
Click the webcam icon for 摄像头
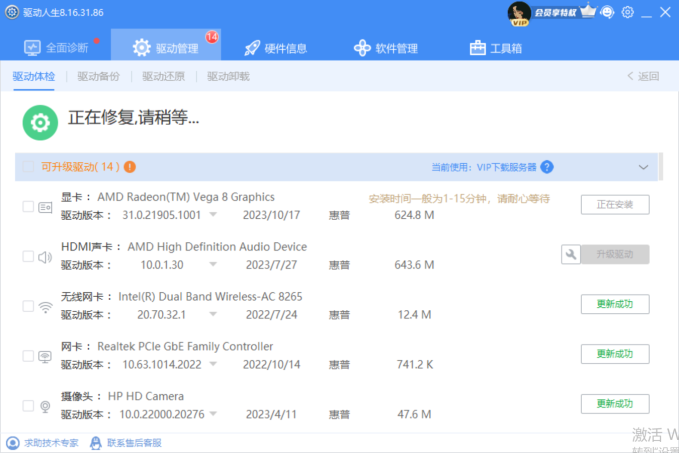point(45,407)
